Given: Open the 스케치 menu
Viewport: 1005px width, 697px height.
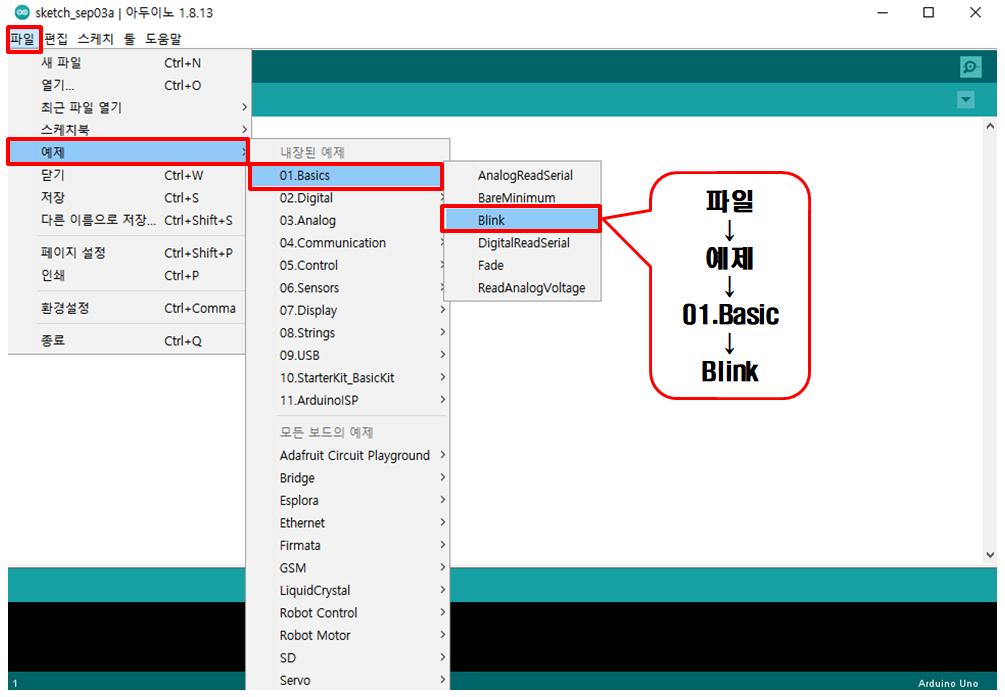Looking at the screenshot, I should [x=96, y=39].
